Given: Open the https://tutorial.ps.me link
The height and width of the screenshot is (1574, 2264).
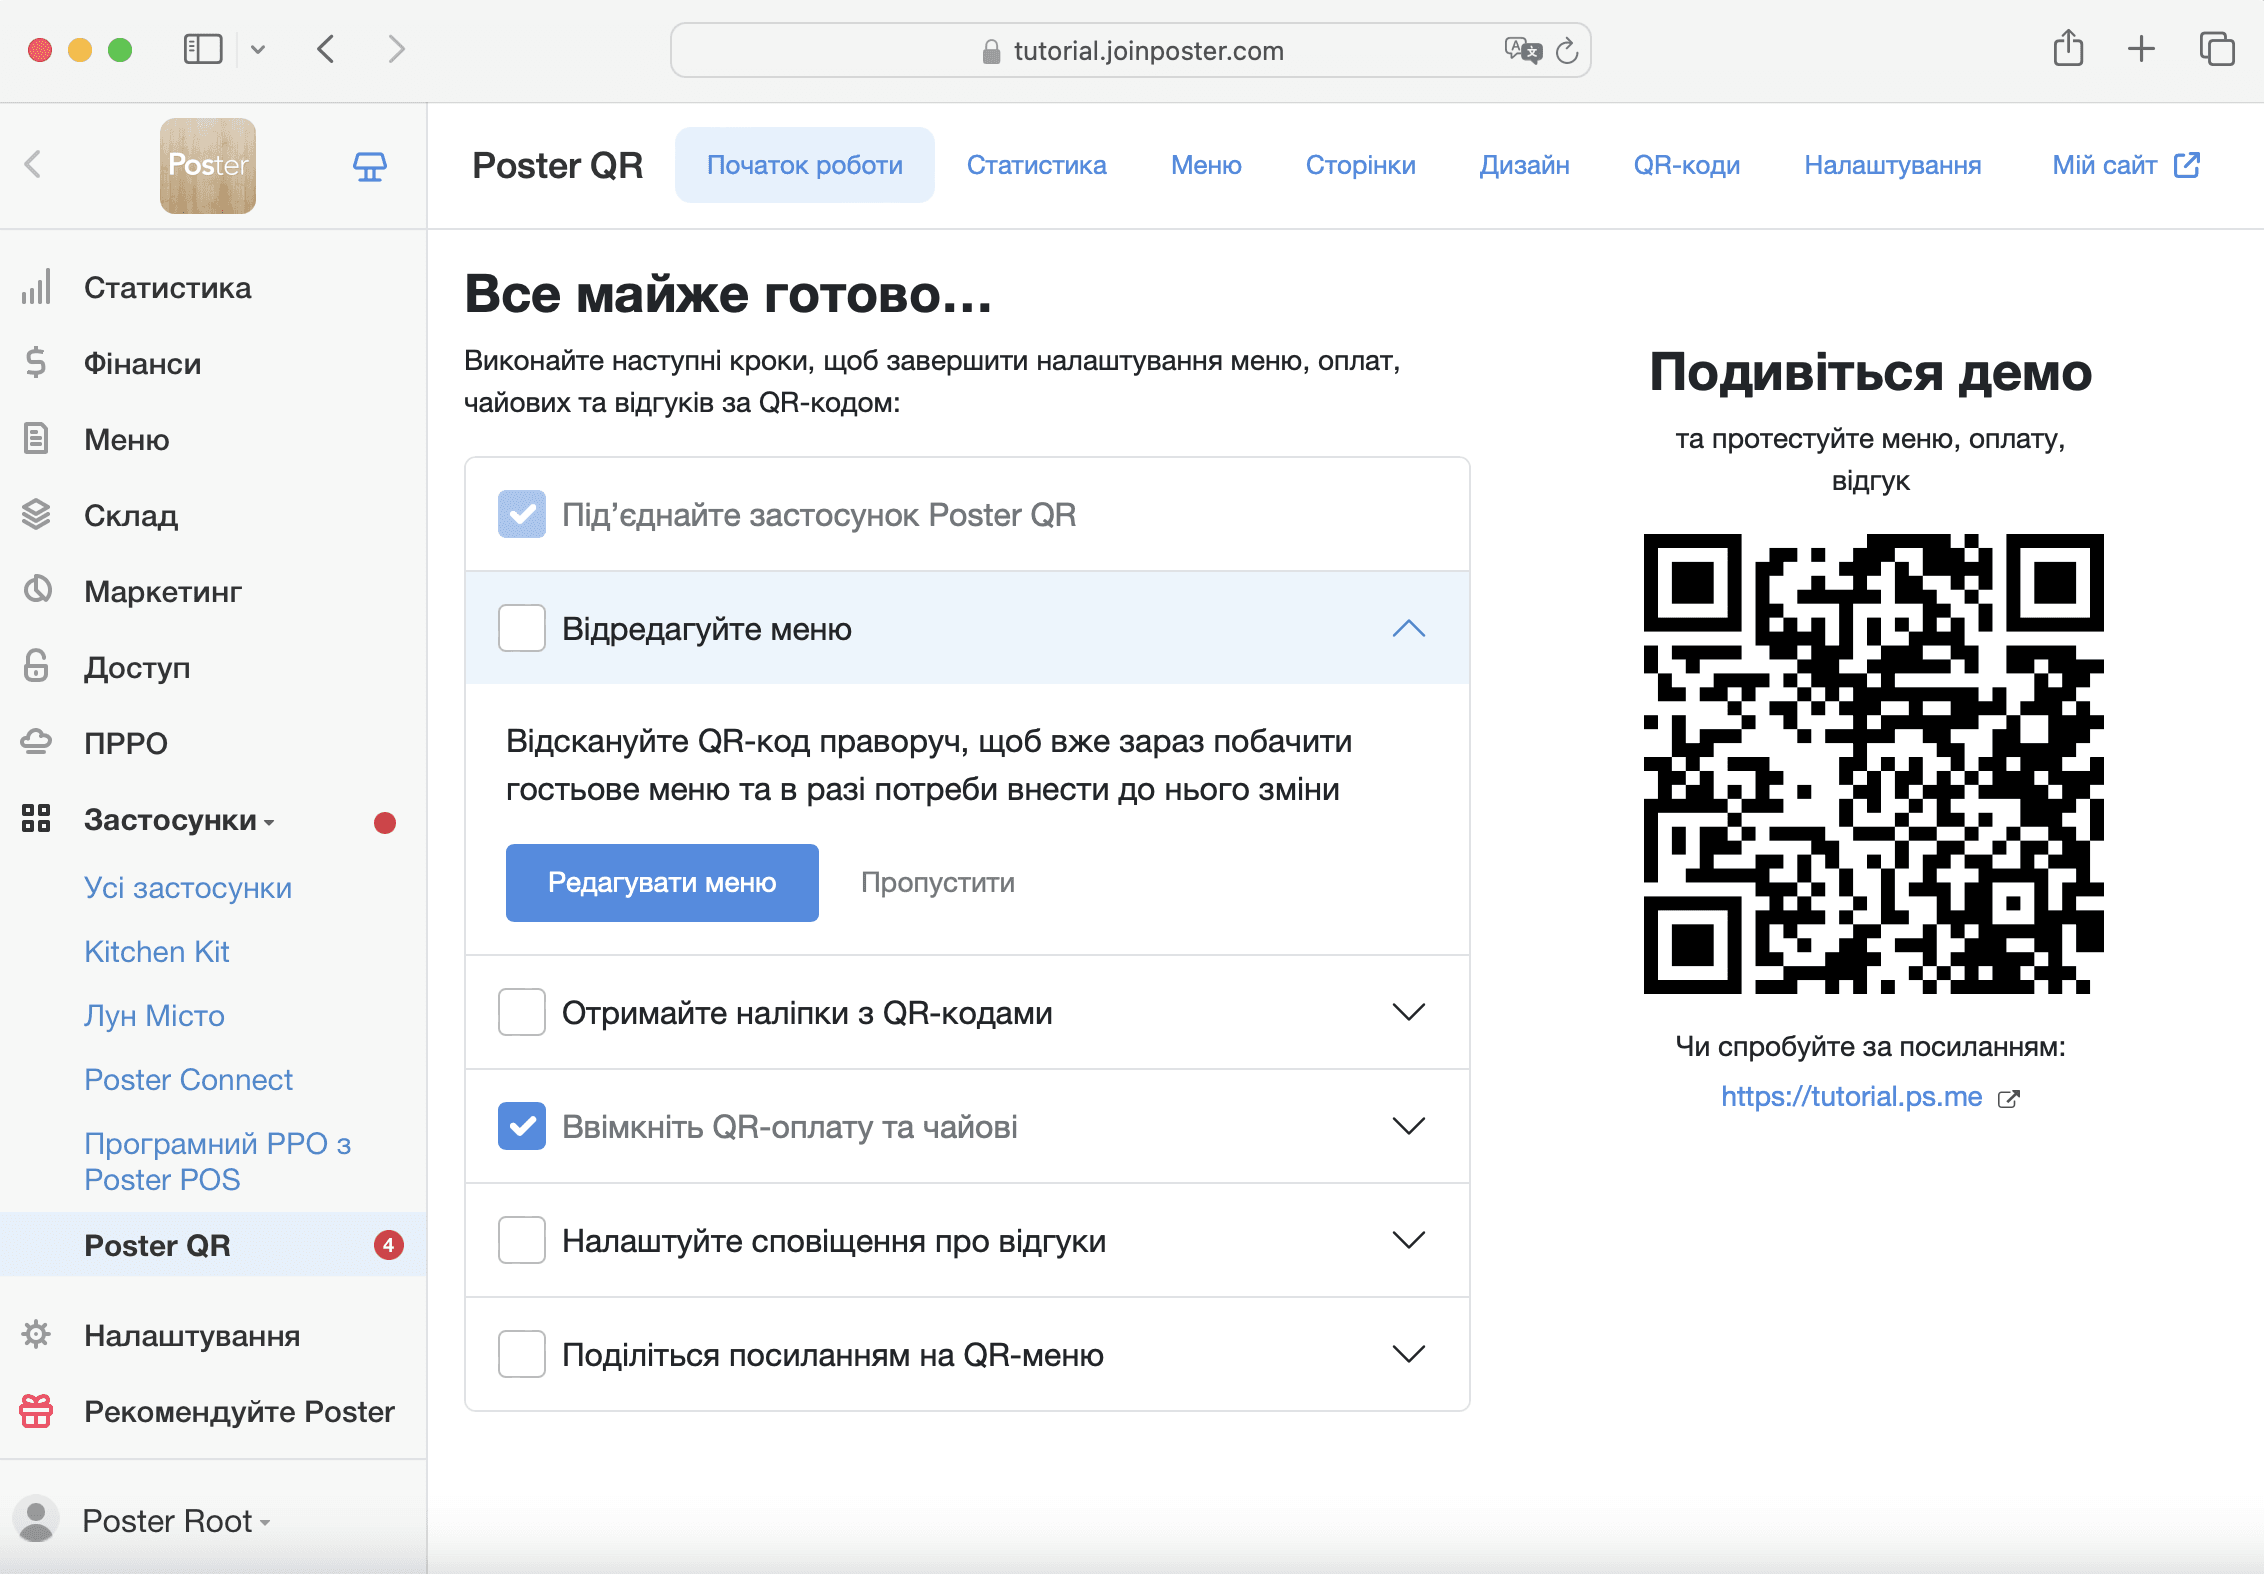Looking at the screenshot, I should pos(1852,1097).
